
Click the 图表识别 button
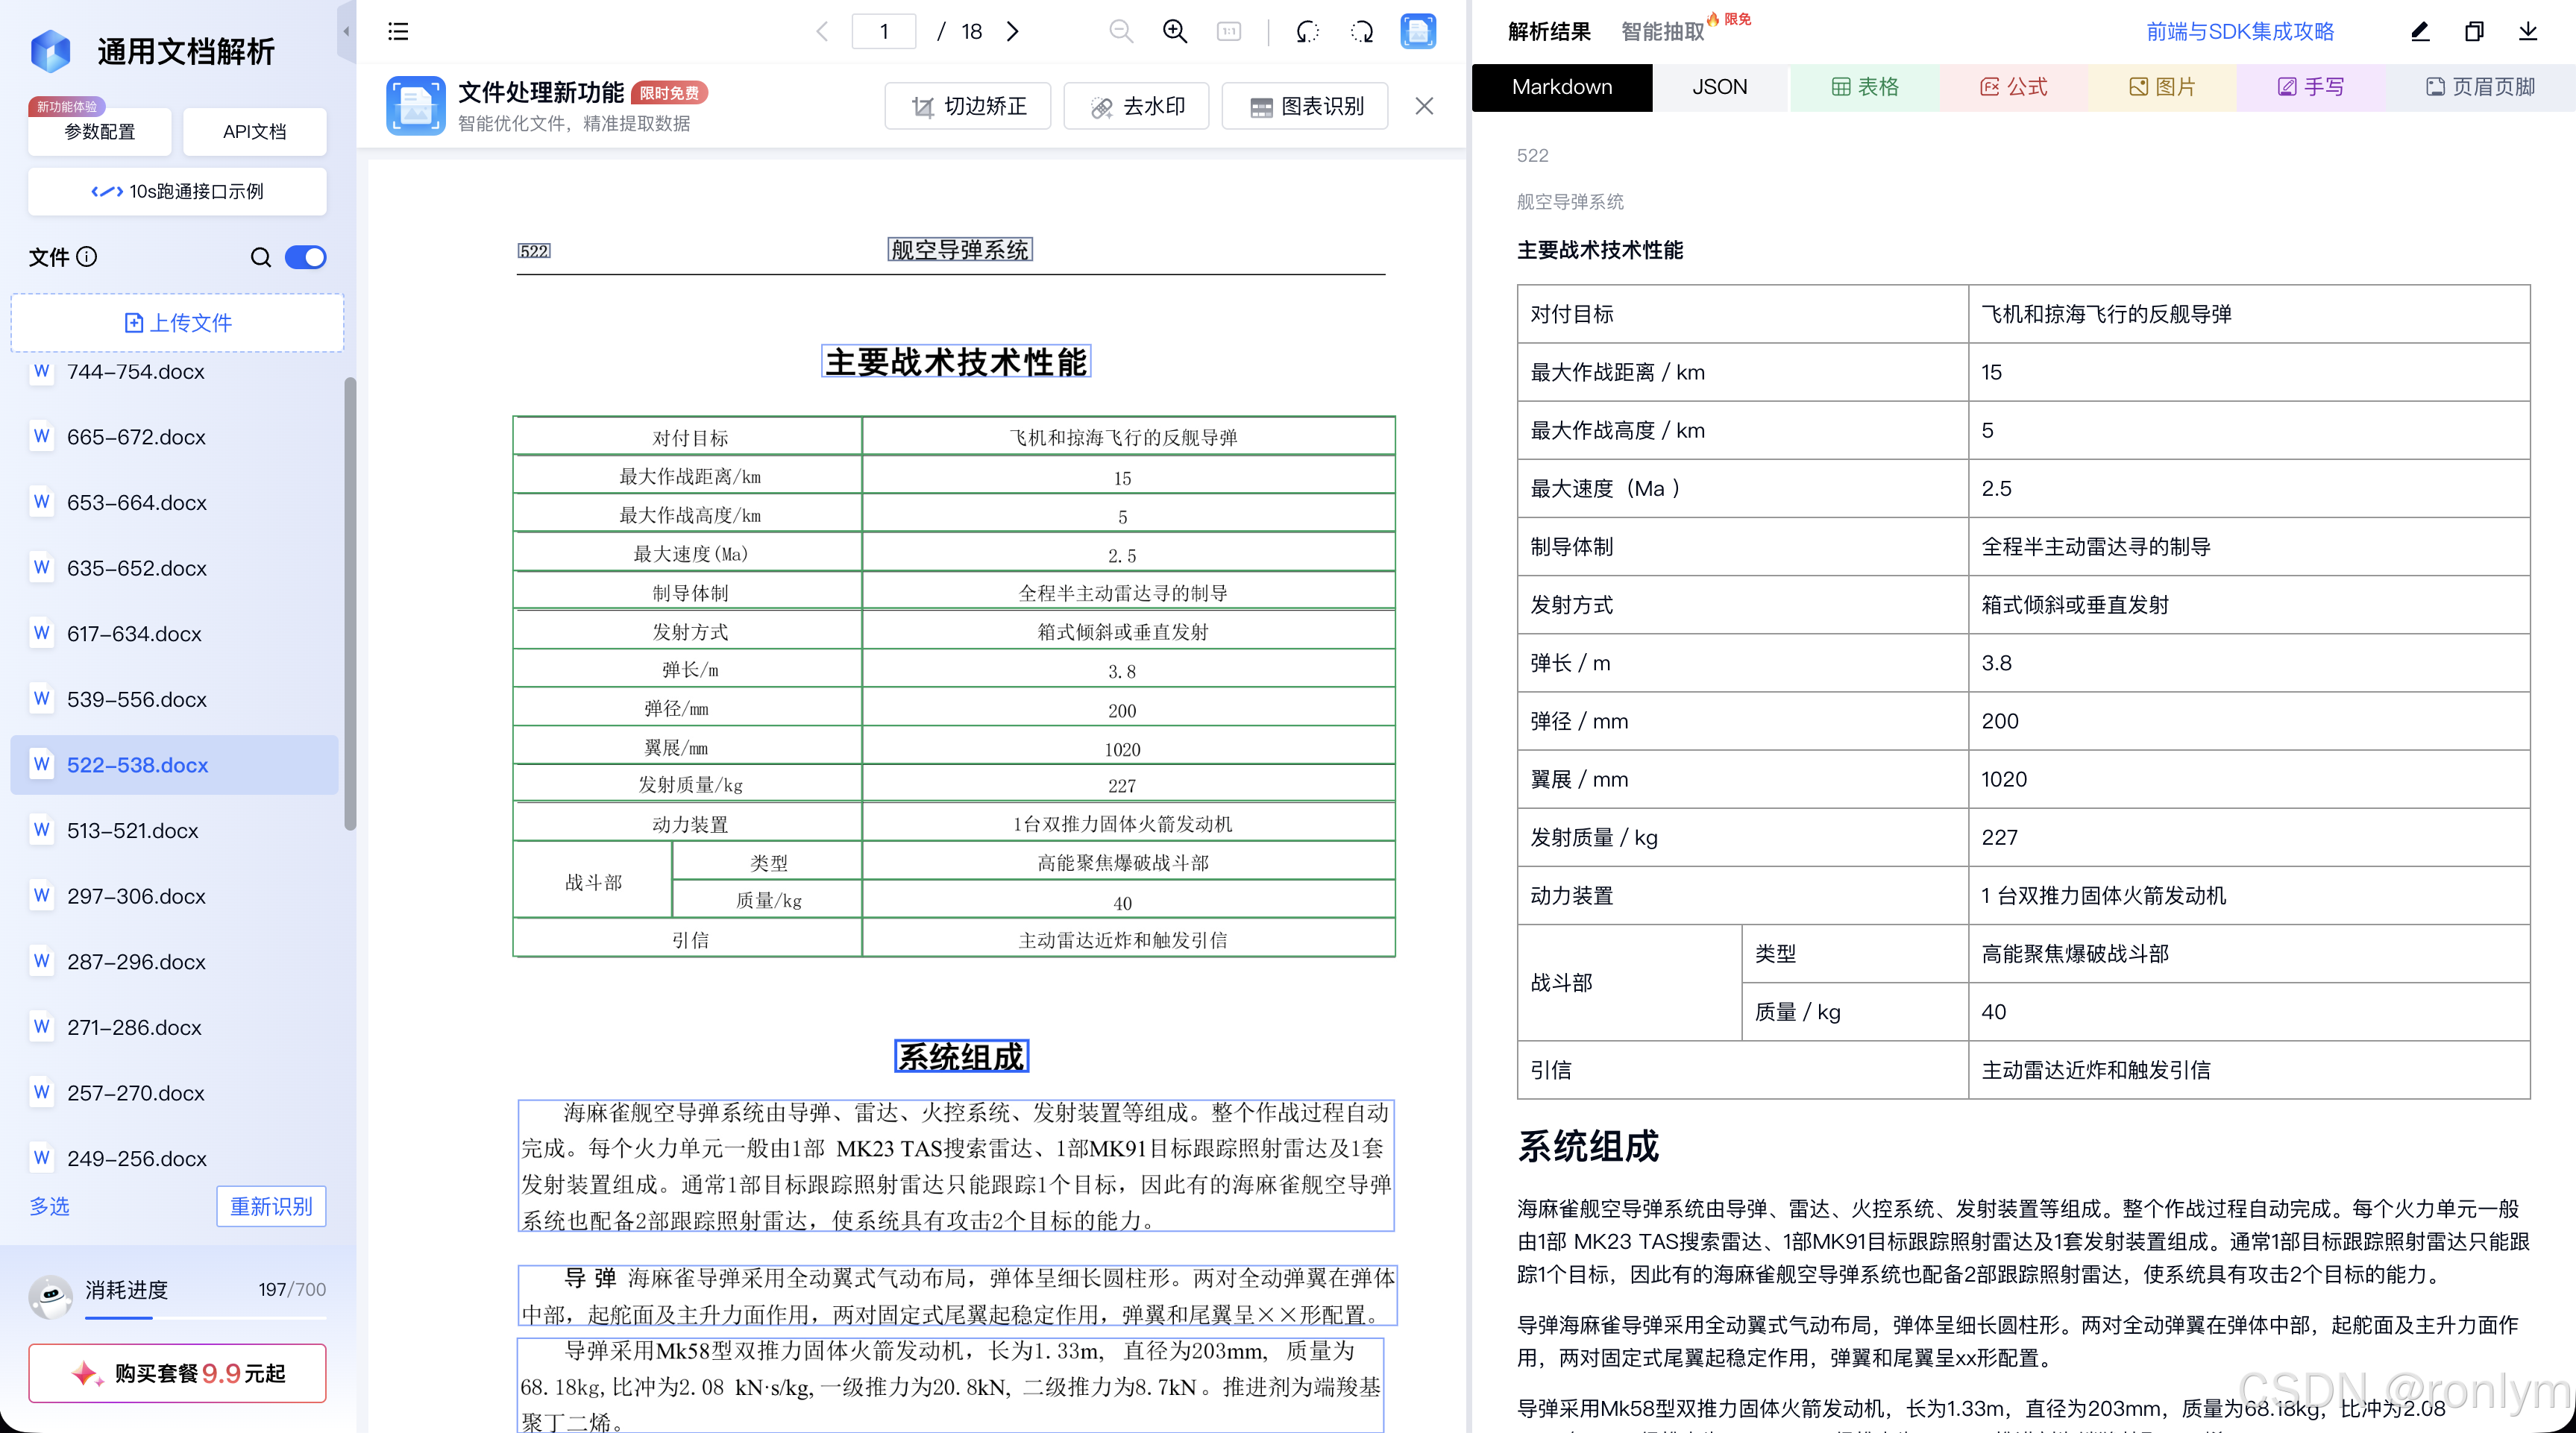(1305, 106)
